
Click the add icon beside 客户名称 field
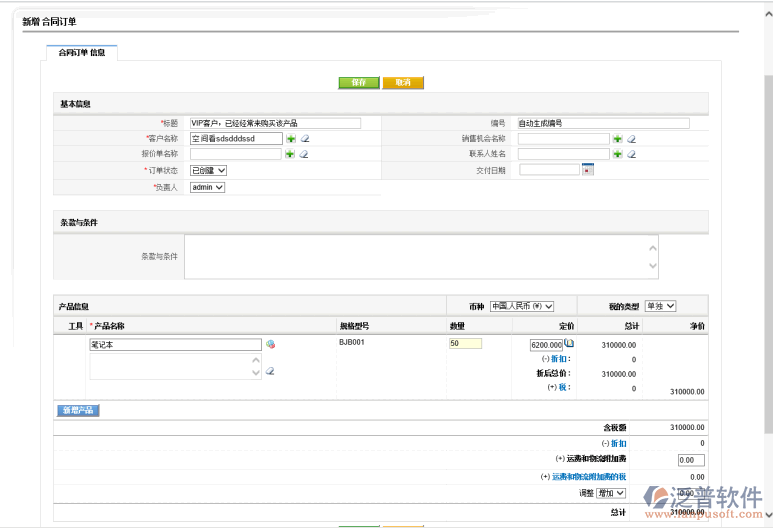(x=290, y=139)
